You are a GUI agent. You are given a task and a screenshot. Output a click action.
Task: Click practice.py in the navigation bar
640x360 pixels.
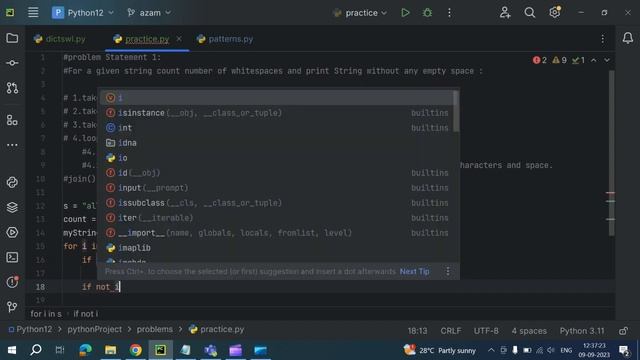[x=217, y=329]
